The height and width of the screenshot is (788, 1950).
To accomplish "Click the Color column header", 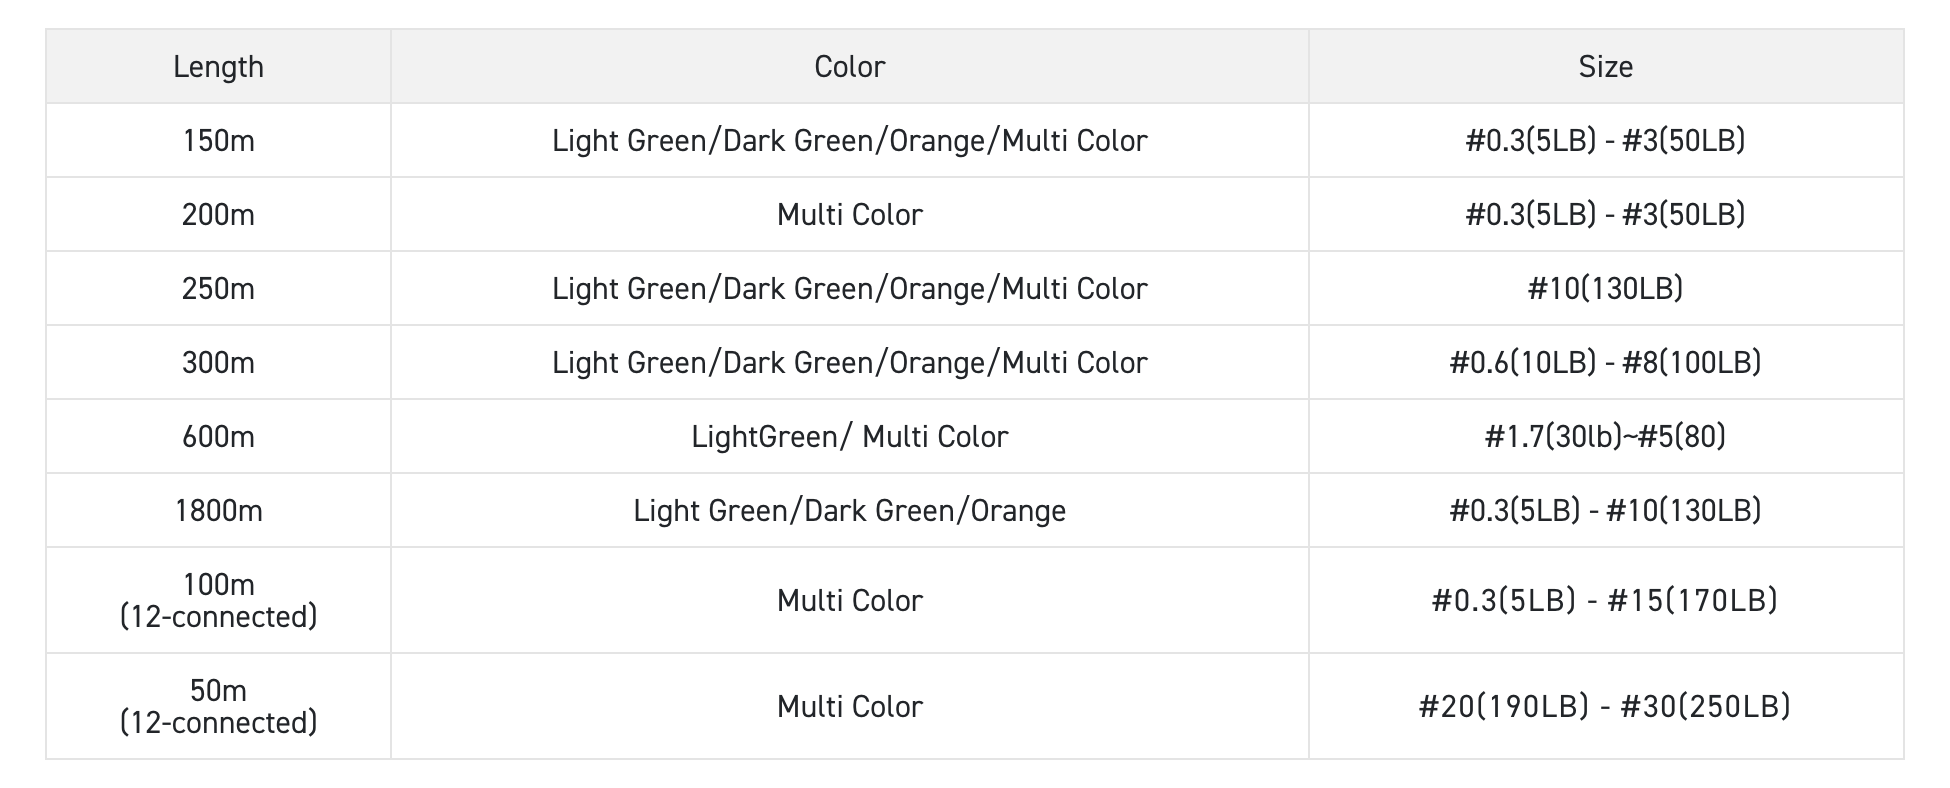I will coord(849,66).
